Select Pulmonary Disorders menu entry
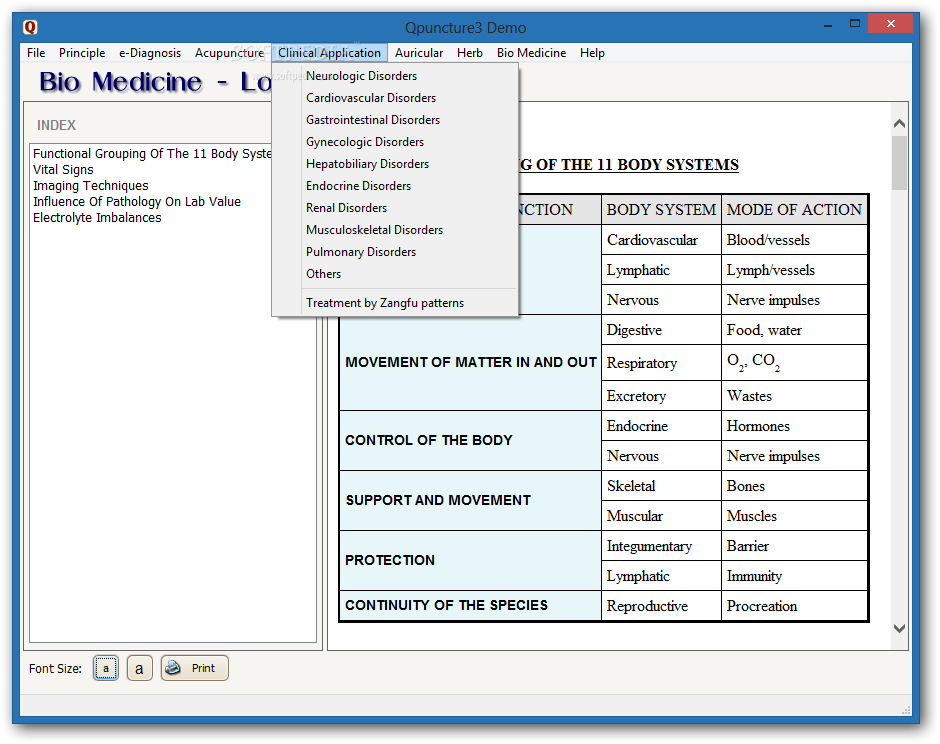 pos(395,252)
